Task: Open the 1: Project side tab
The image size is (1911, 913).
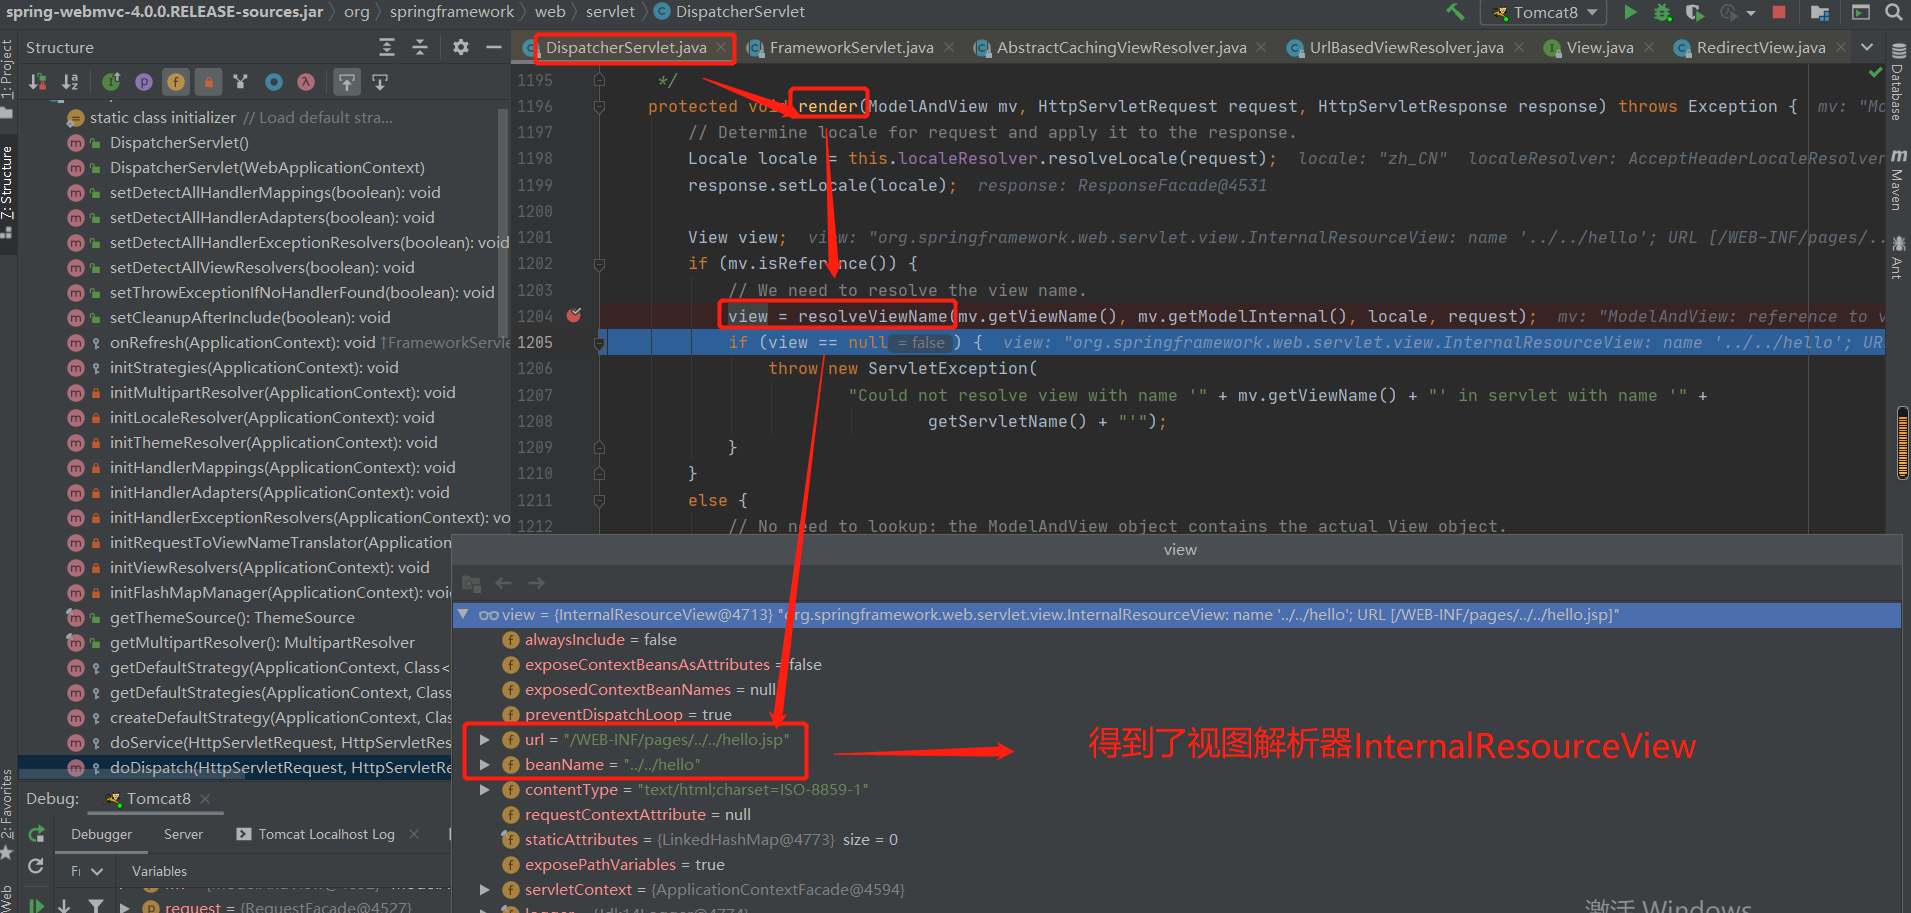Action: (x=8, y=78)
